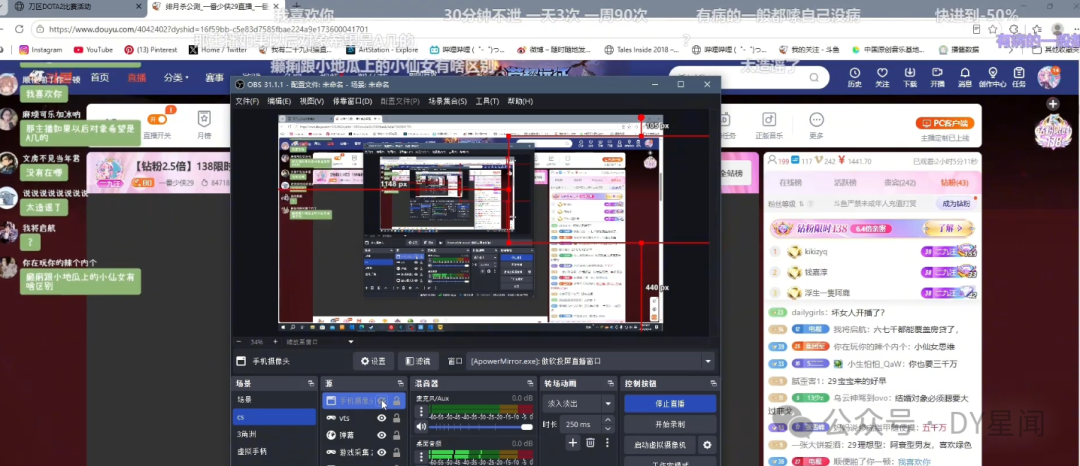Open the YouTube bookmark
The height and width of the screenshot is (466, 1080).
(x=93, y=50)
